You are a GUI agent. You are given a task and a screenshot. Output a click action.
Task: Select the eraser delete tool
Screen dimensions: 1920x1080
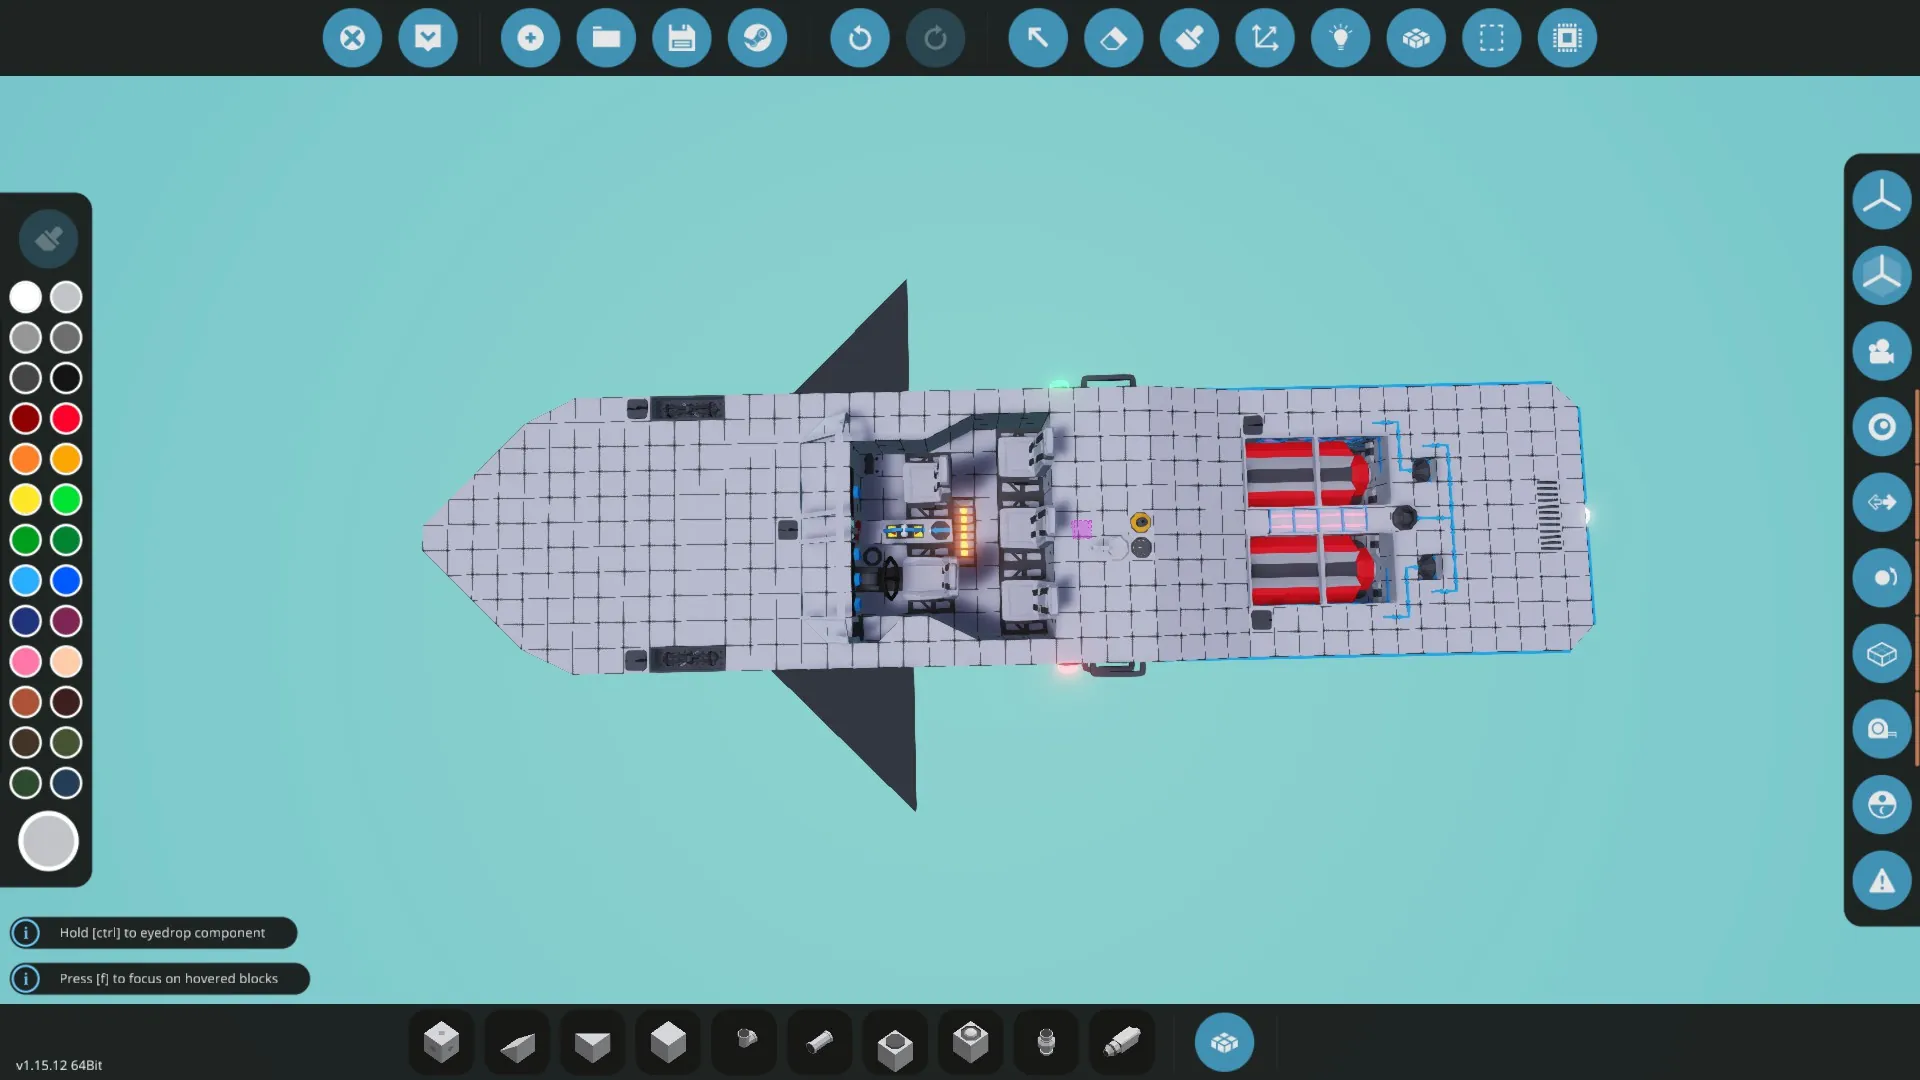1113,38
